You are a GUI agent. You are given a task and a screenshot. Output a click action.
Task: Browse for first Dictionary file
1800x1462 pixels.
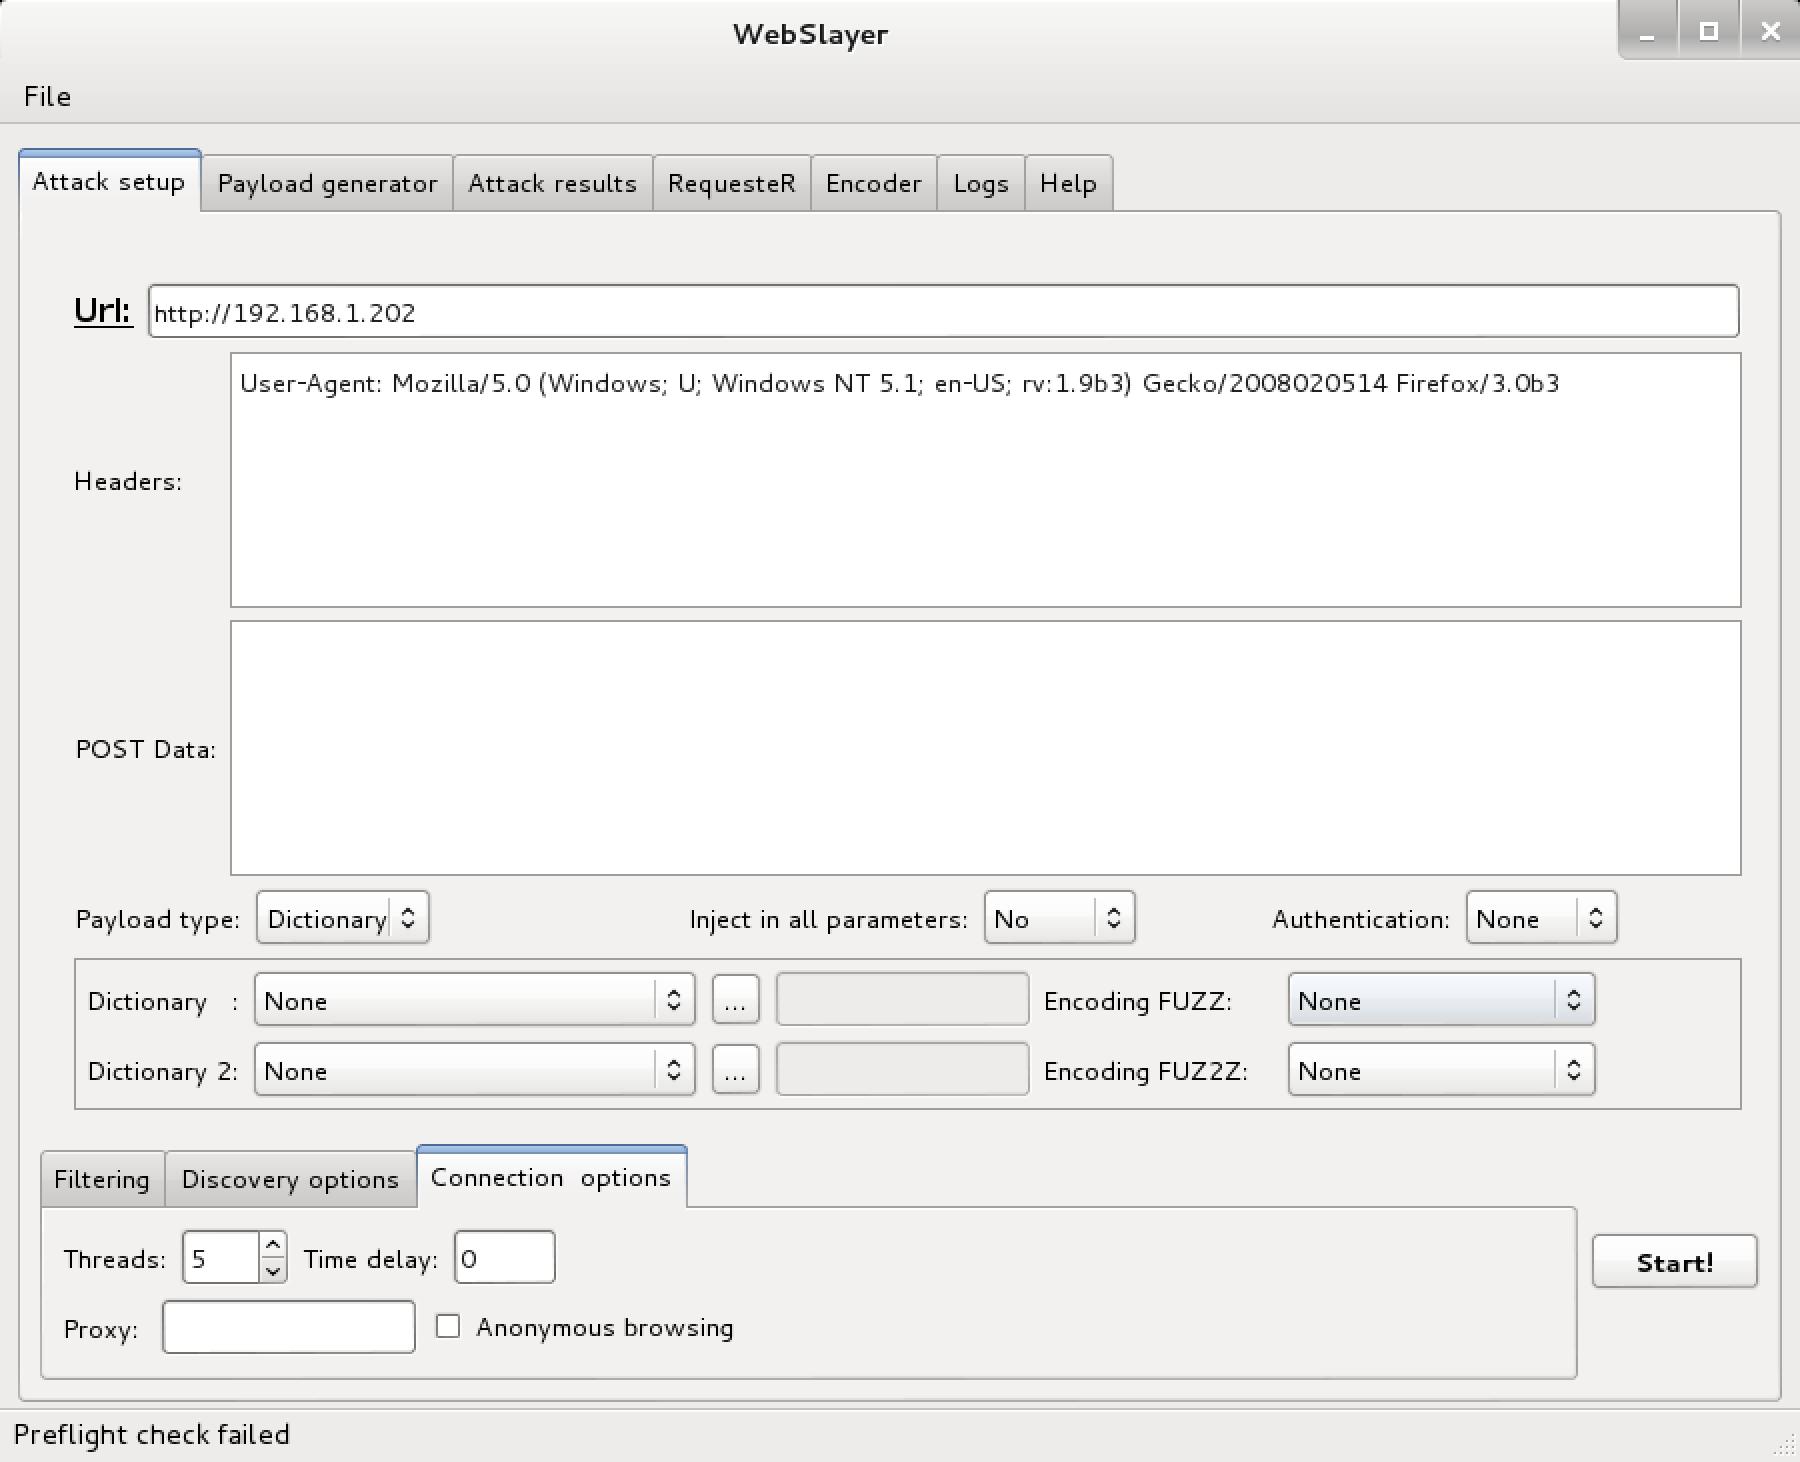tap(735, 1001)
